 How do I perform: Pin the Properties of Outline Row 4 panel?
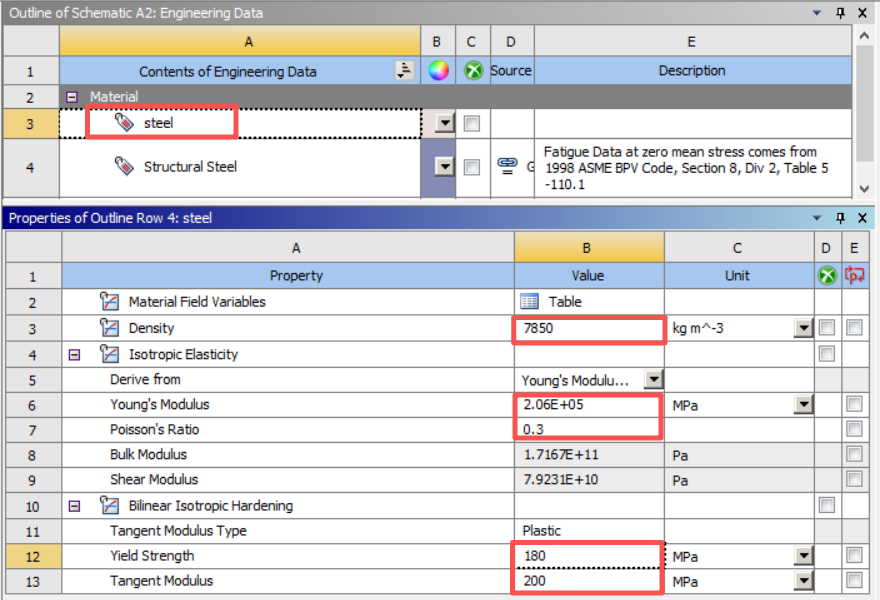pyautogui.click(x=840, y=218)
